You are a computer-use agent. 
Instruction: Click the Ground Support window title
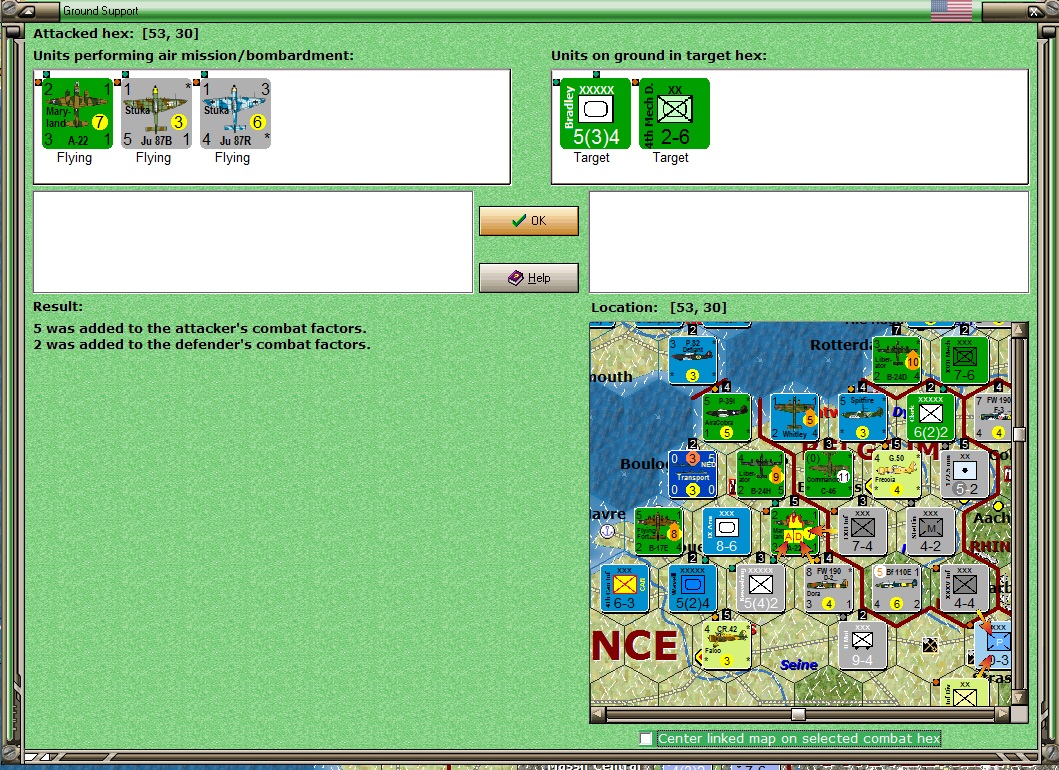coord(101,11)
